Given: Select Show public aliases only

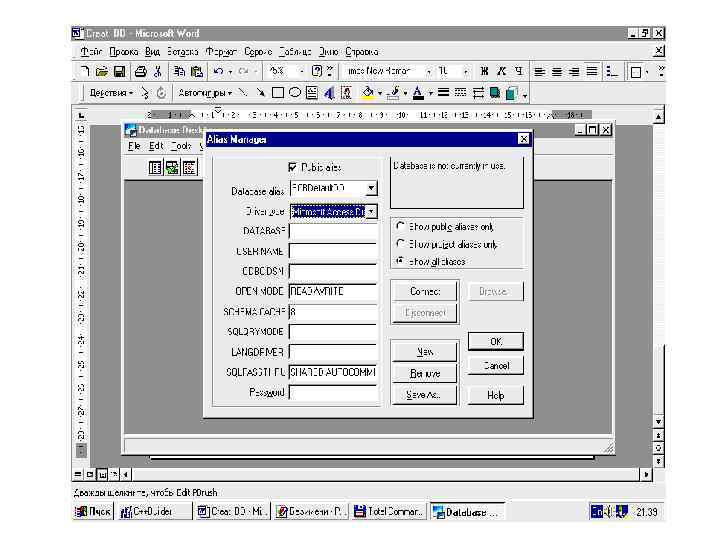Looking at the screenshot, I should click(x=400, y=226).
